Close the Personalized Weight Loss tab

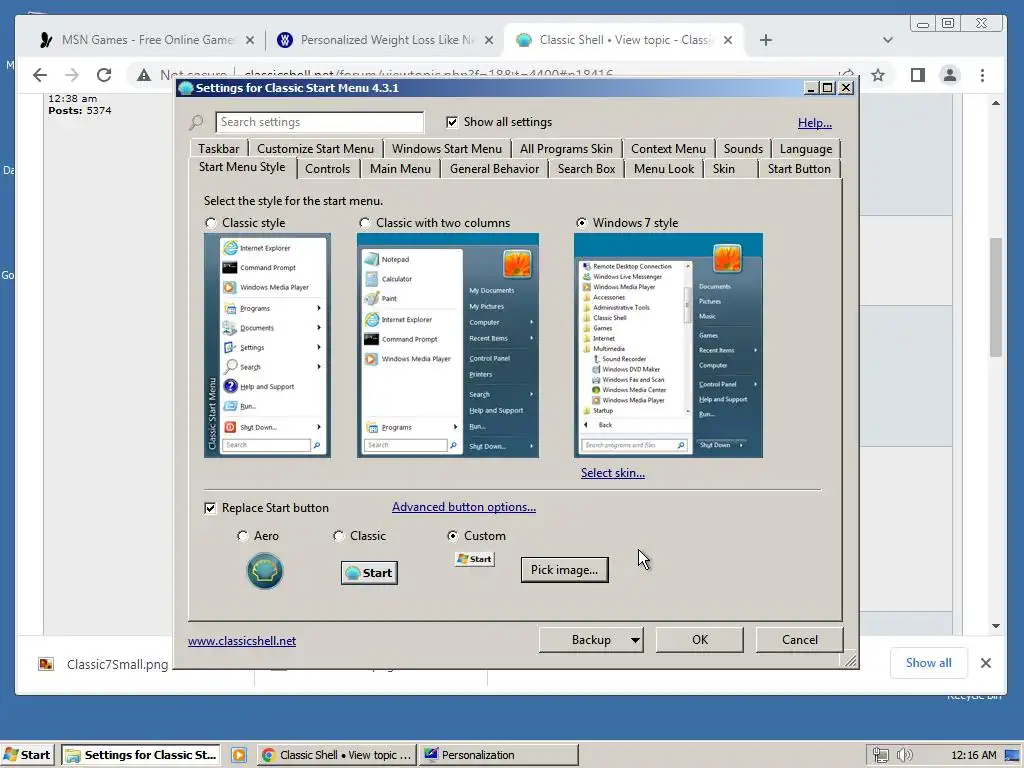(488, 40)
